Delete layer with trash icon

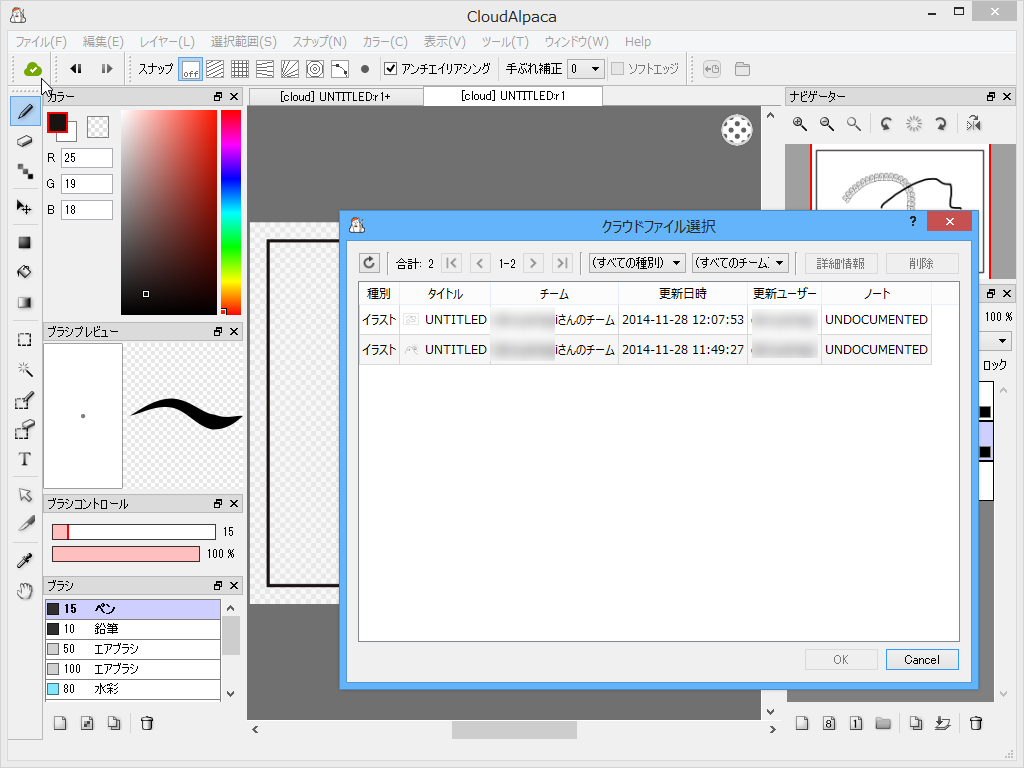(976, 723)
